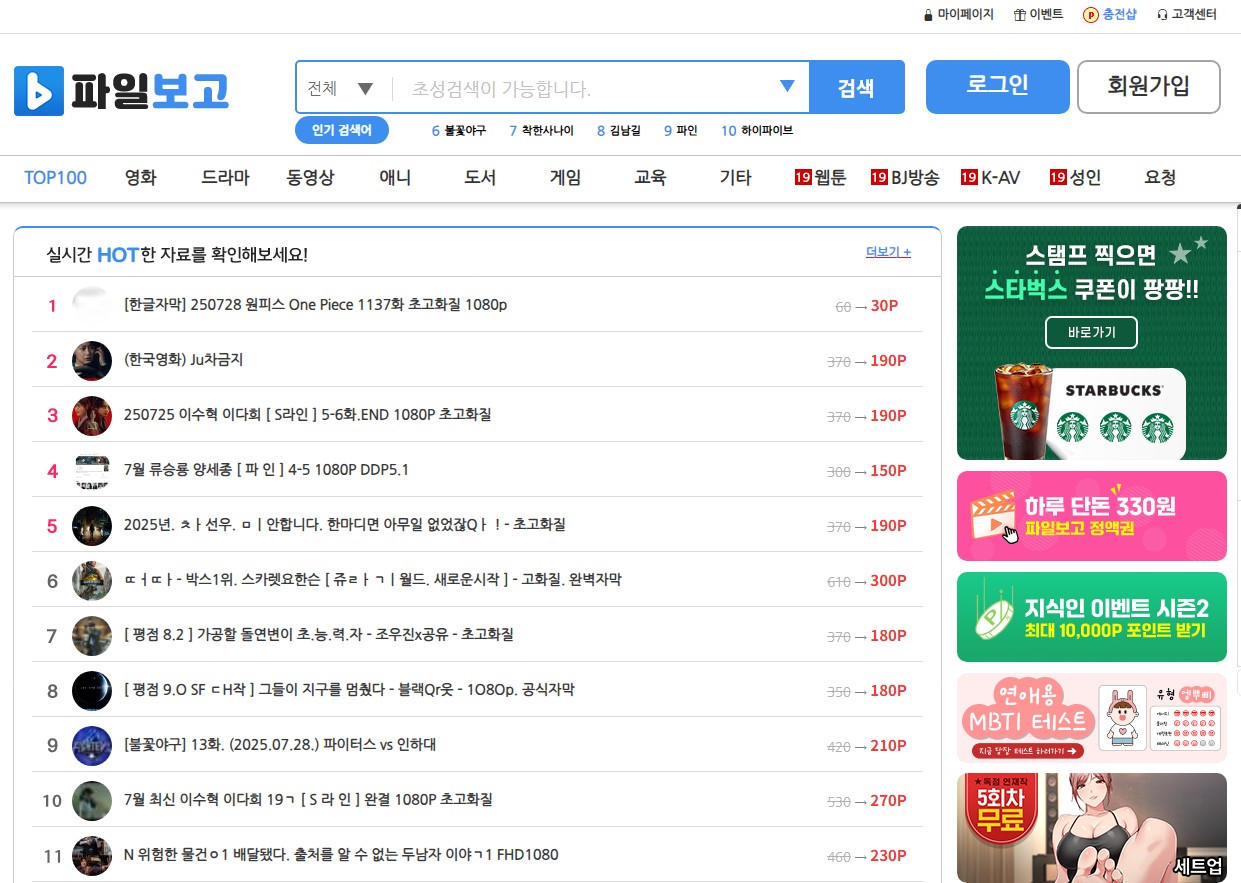Image resolution: width=1241 pixels, height=883 pixels.
Task: Click the 하루 단돈 330원 정액권 pink banner
Action: point(1091,516)
